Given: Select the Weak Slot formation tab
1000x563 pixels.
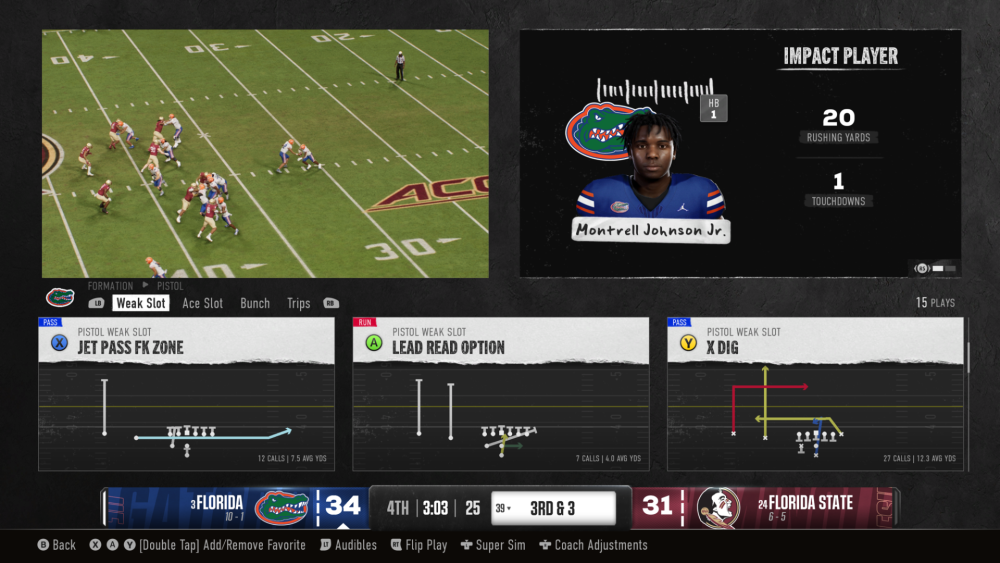Looking at the screenshot, I should [140, 303].
